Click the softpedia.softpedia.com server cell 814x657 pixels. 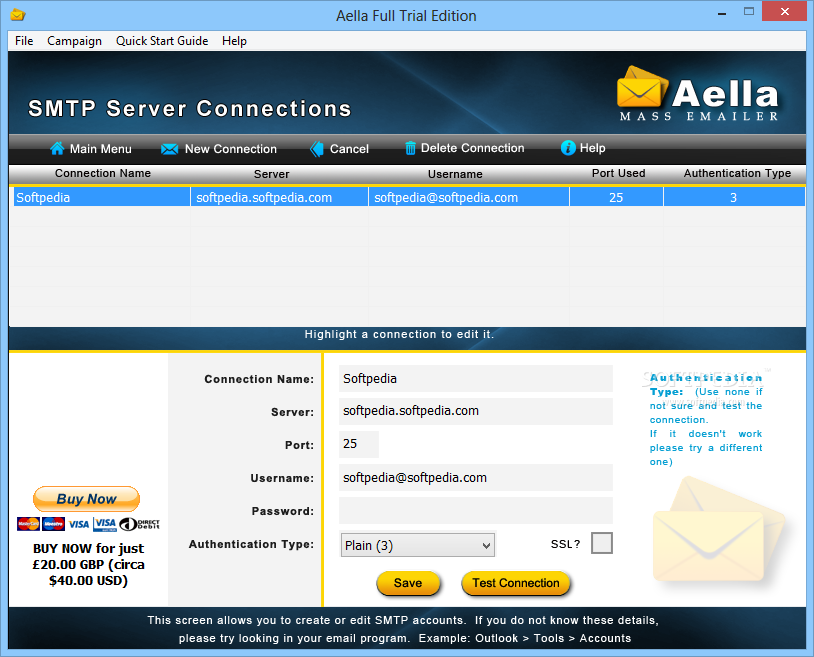279,197
